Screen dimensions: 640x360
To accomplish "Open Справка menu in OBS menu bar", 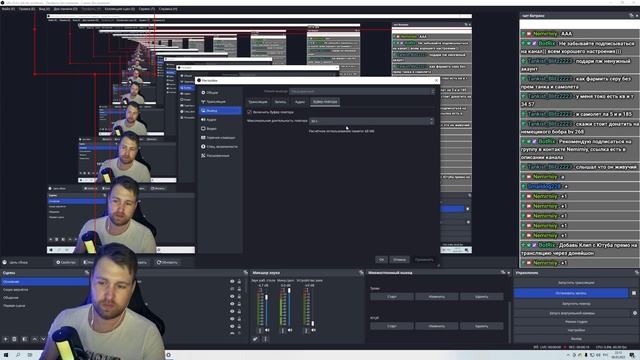I will pyautogui.click(x=168, y=9).
